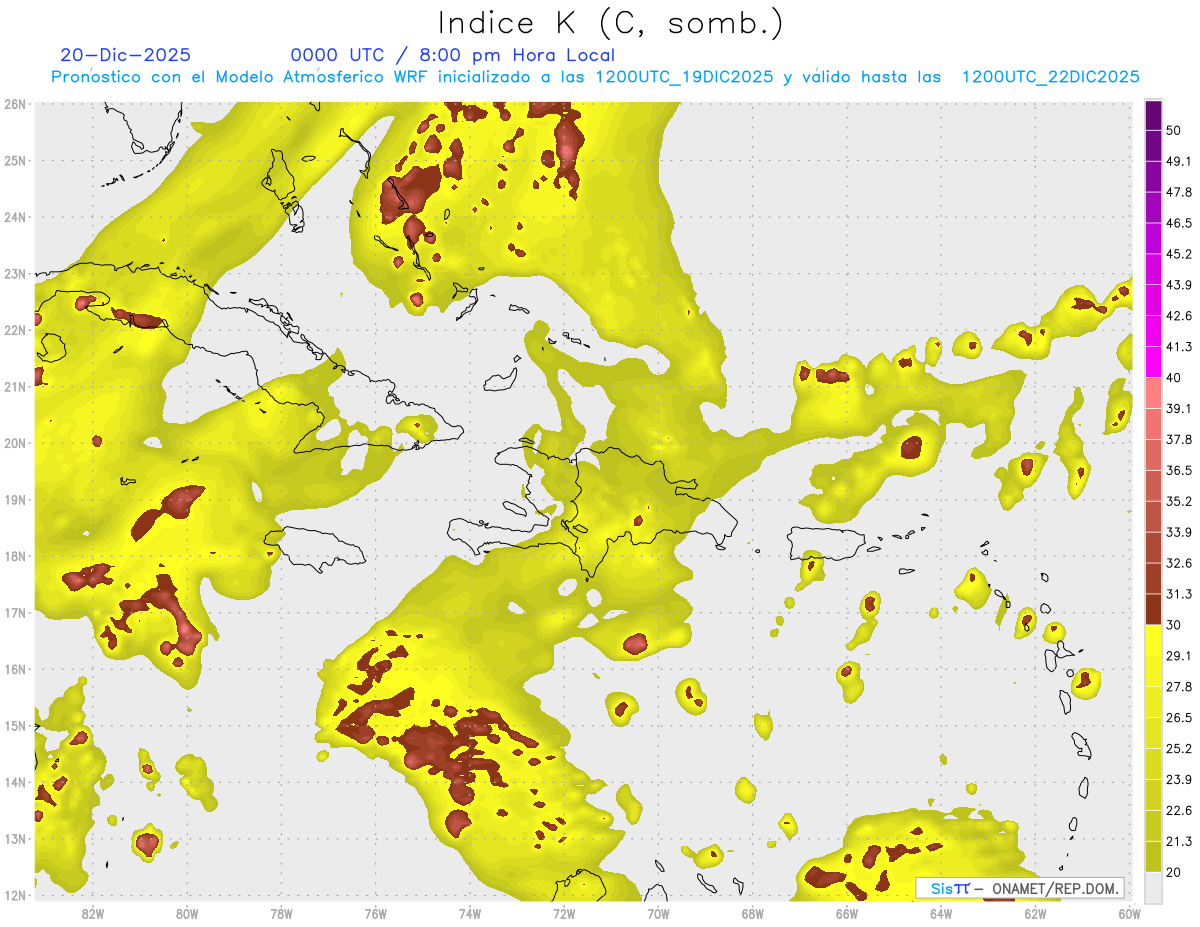Click the latitude label "14N"
The image size is (1200, 927).
click(x=15, y=783)
